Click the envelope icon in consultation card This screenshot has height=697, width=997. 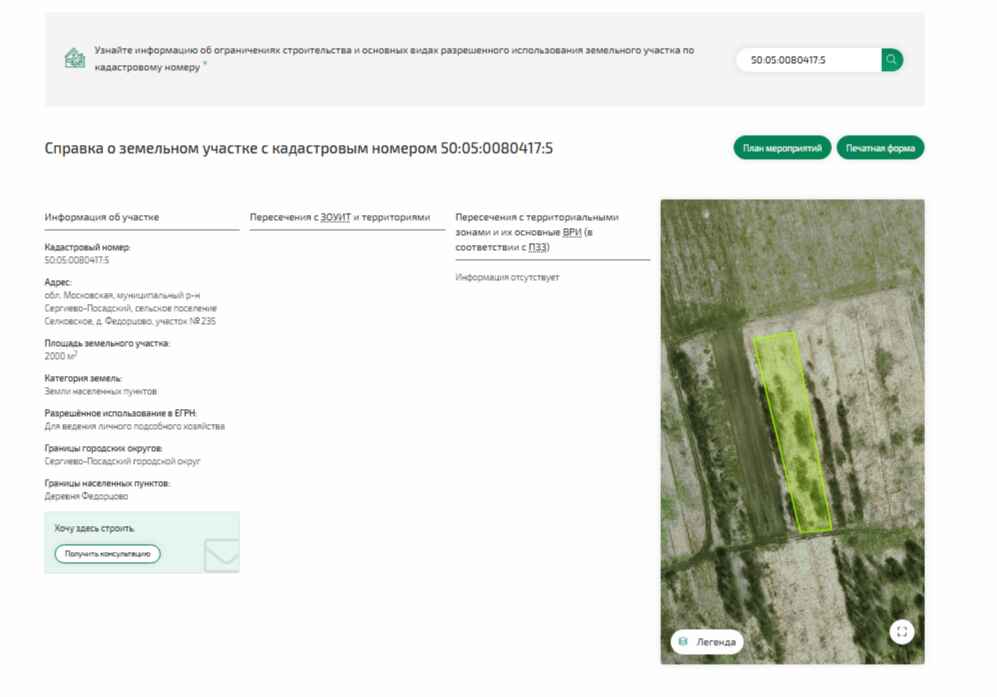222,555
